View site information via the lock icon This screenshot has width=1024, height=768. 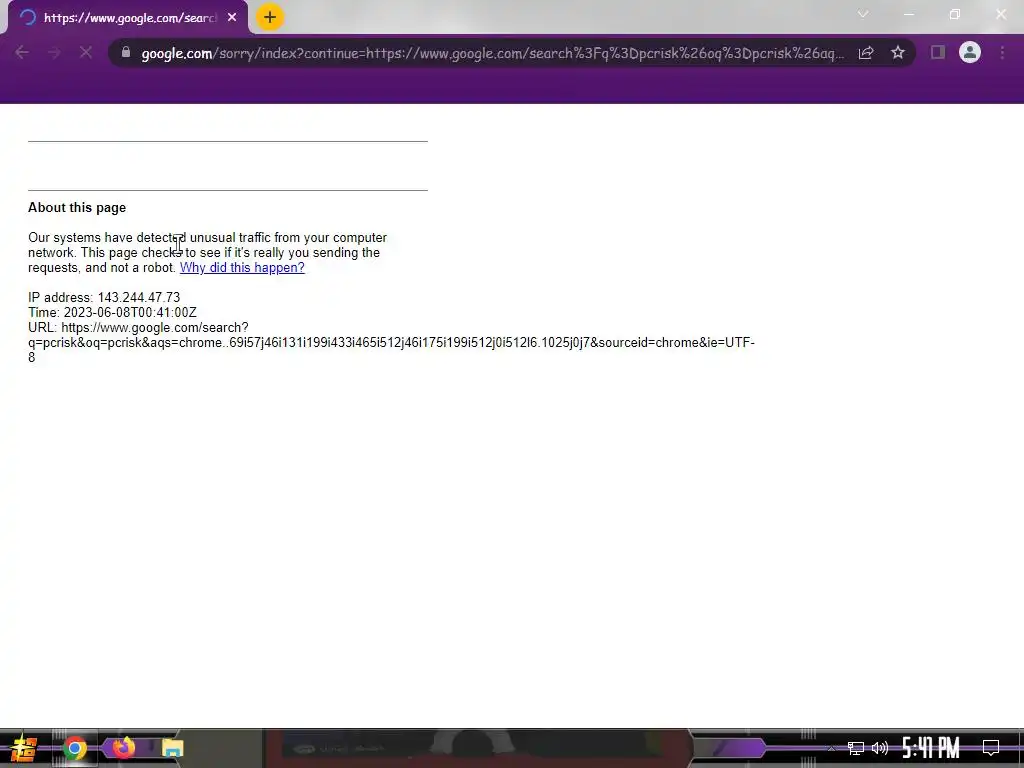click(126, 52)
